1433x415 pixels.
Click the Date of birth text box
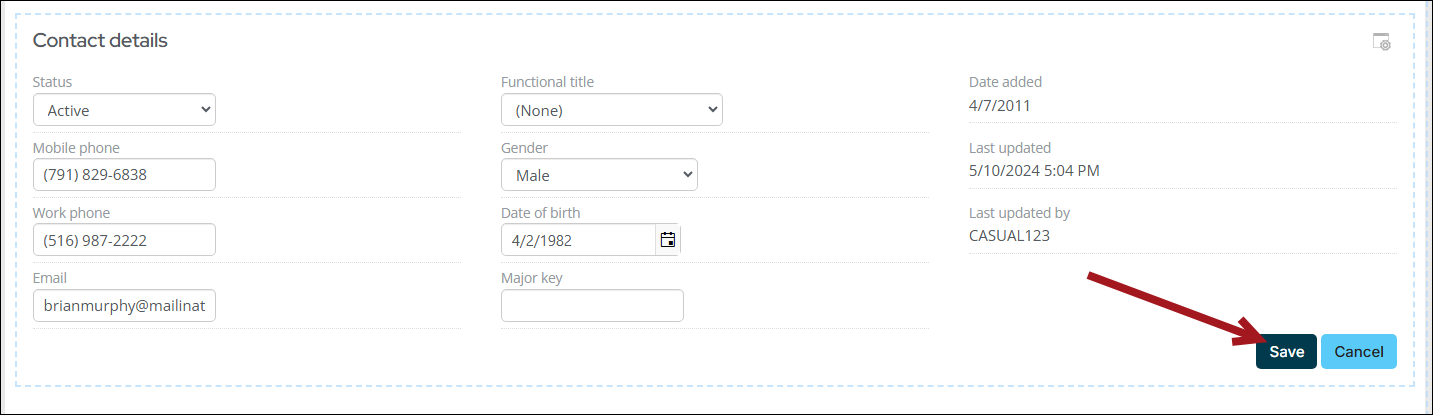[x=578, y=240]
